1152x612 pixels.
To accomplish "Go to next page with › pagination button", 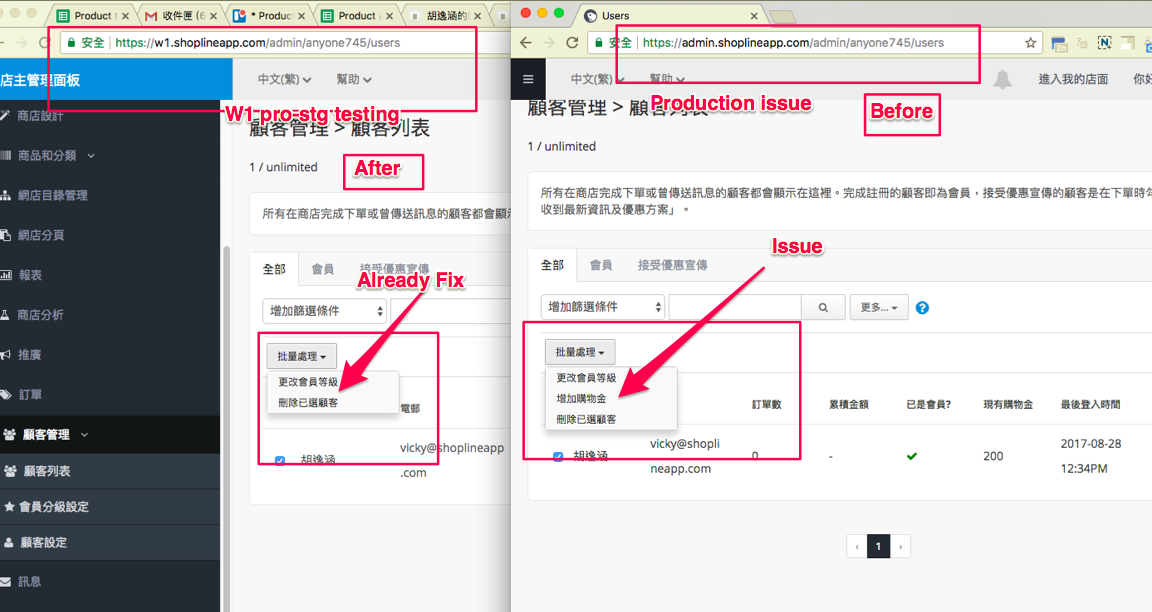I will 901,547.
